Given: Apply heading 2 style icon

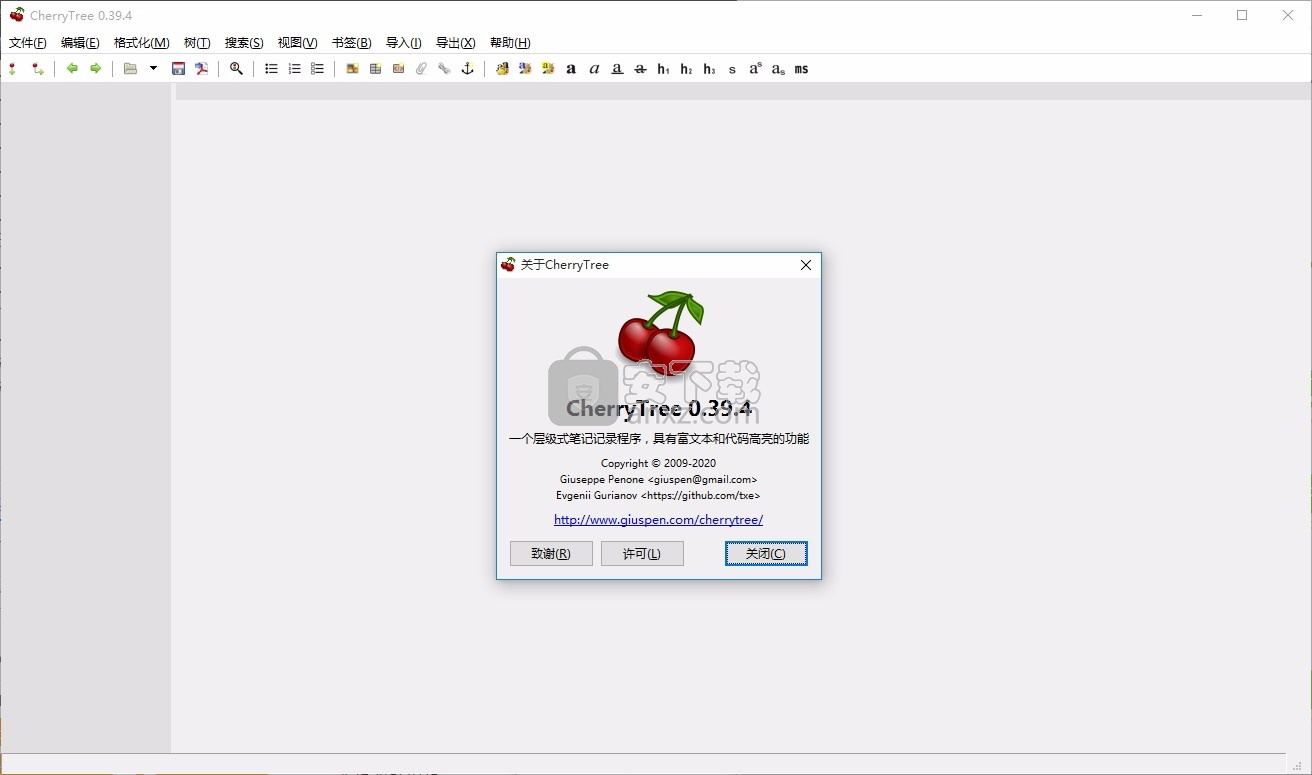Looking at the screenshot, I should (x=686, y=69).
